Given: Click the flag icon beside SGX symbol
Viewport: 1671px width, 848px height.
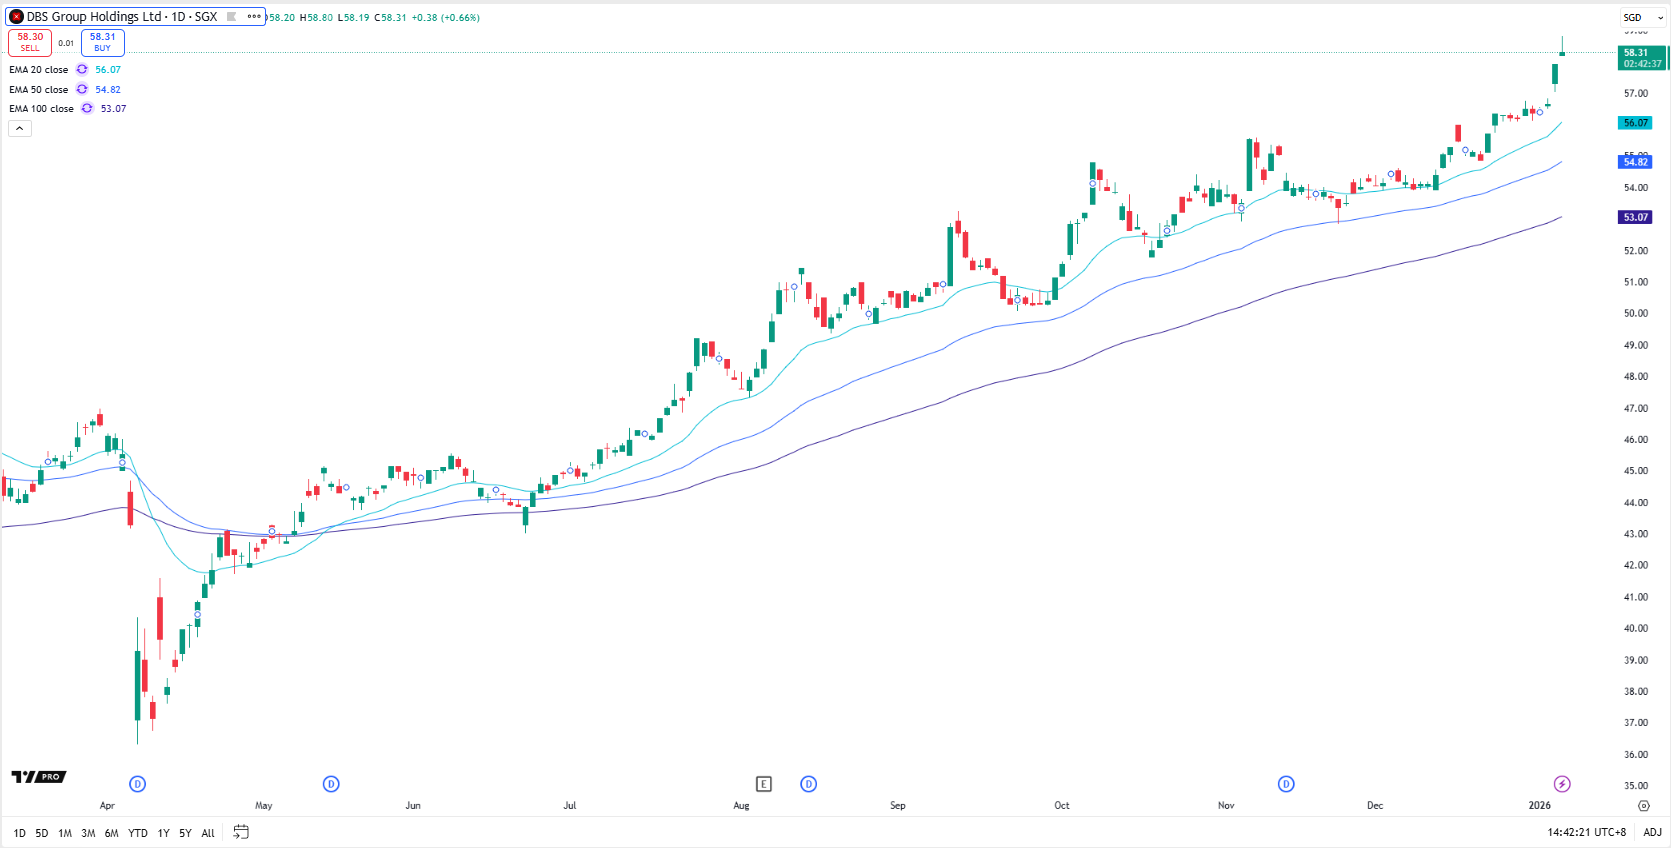Looking at the screenshot, I should [232, 17].
